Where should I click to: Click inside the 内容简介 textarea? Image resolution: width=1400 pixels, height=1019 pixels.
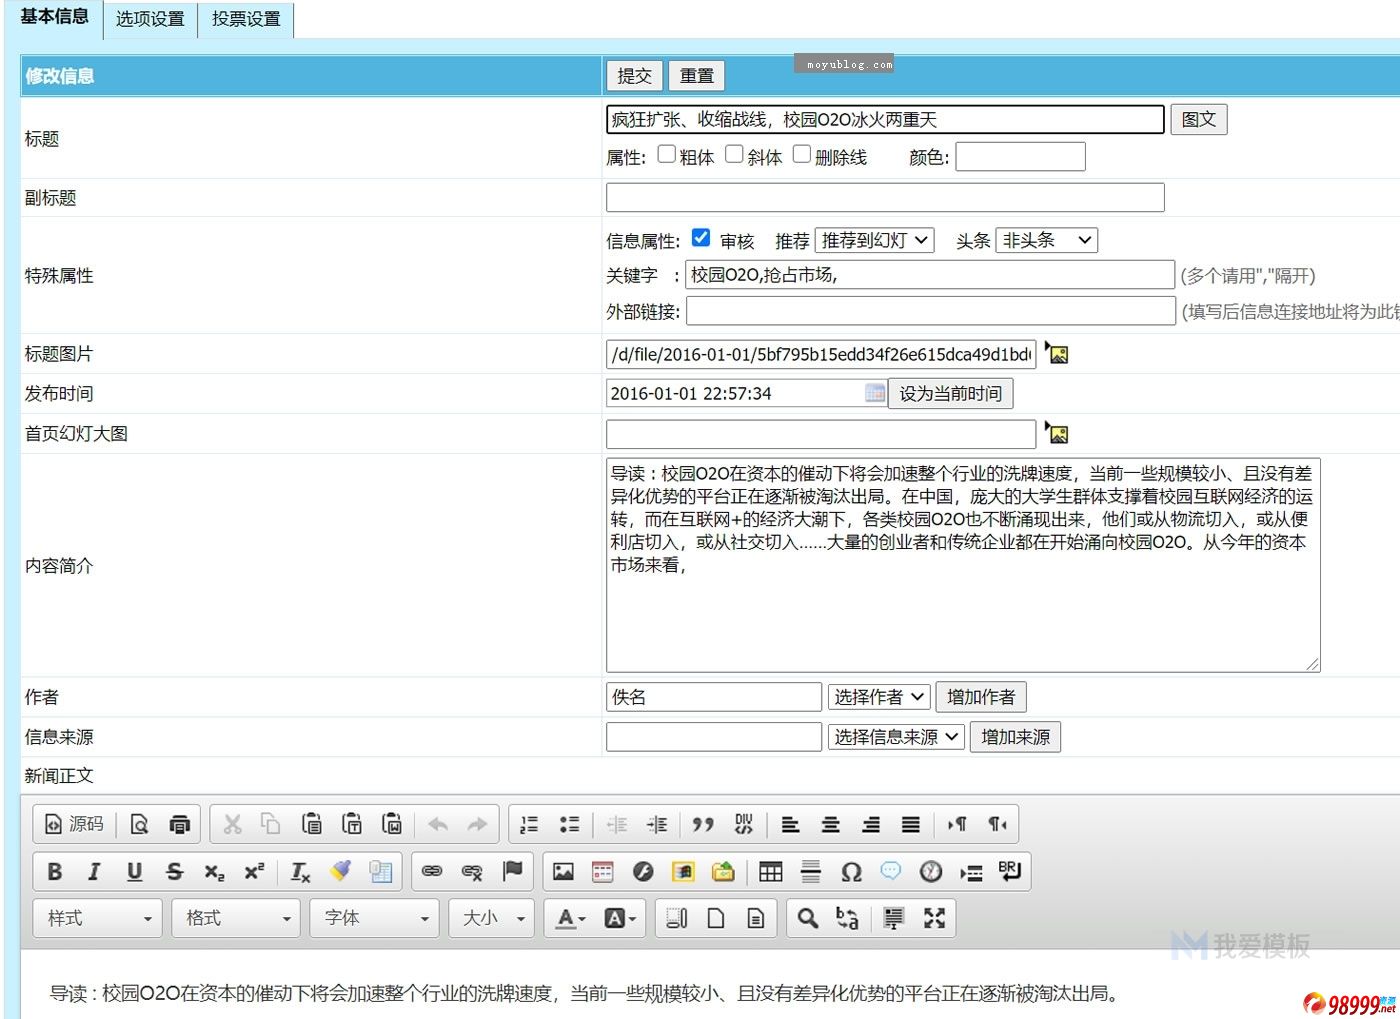[x=963, y=565]
